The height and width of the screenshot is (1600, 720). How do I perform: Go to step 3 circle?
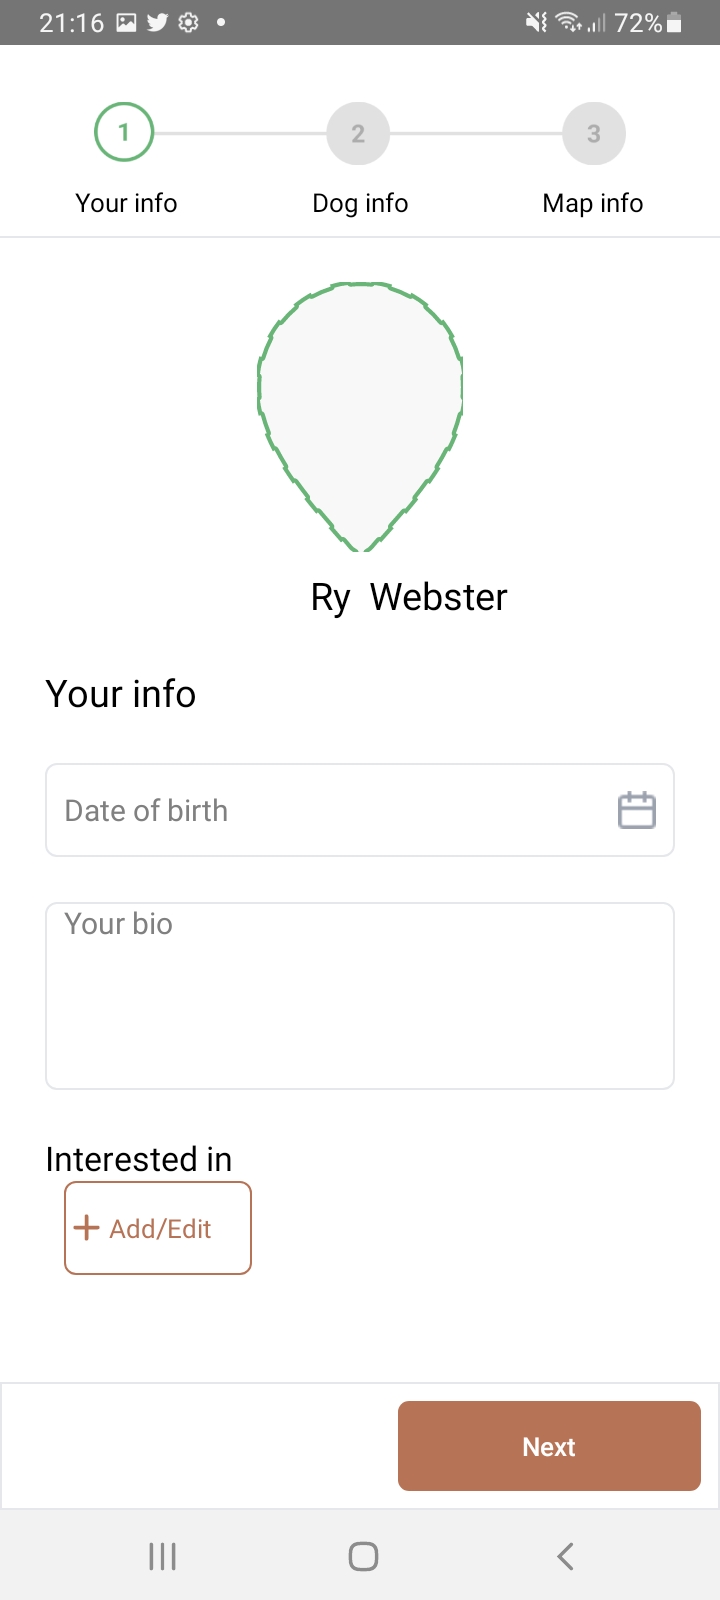click(594, 133)
